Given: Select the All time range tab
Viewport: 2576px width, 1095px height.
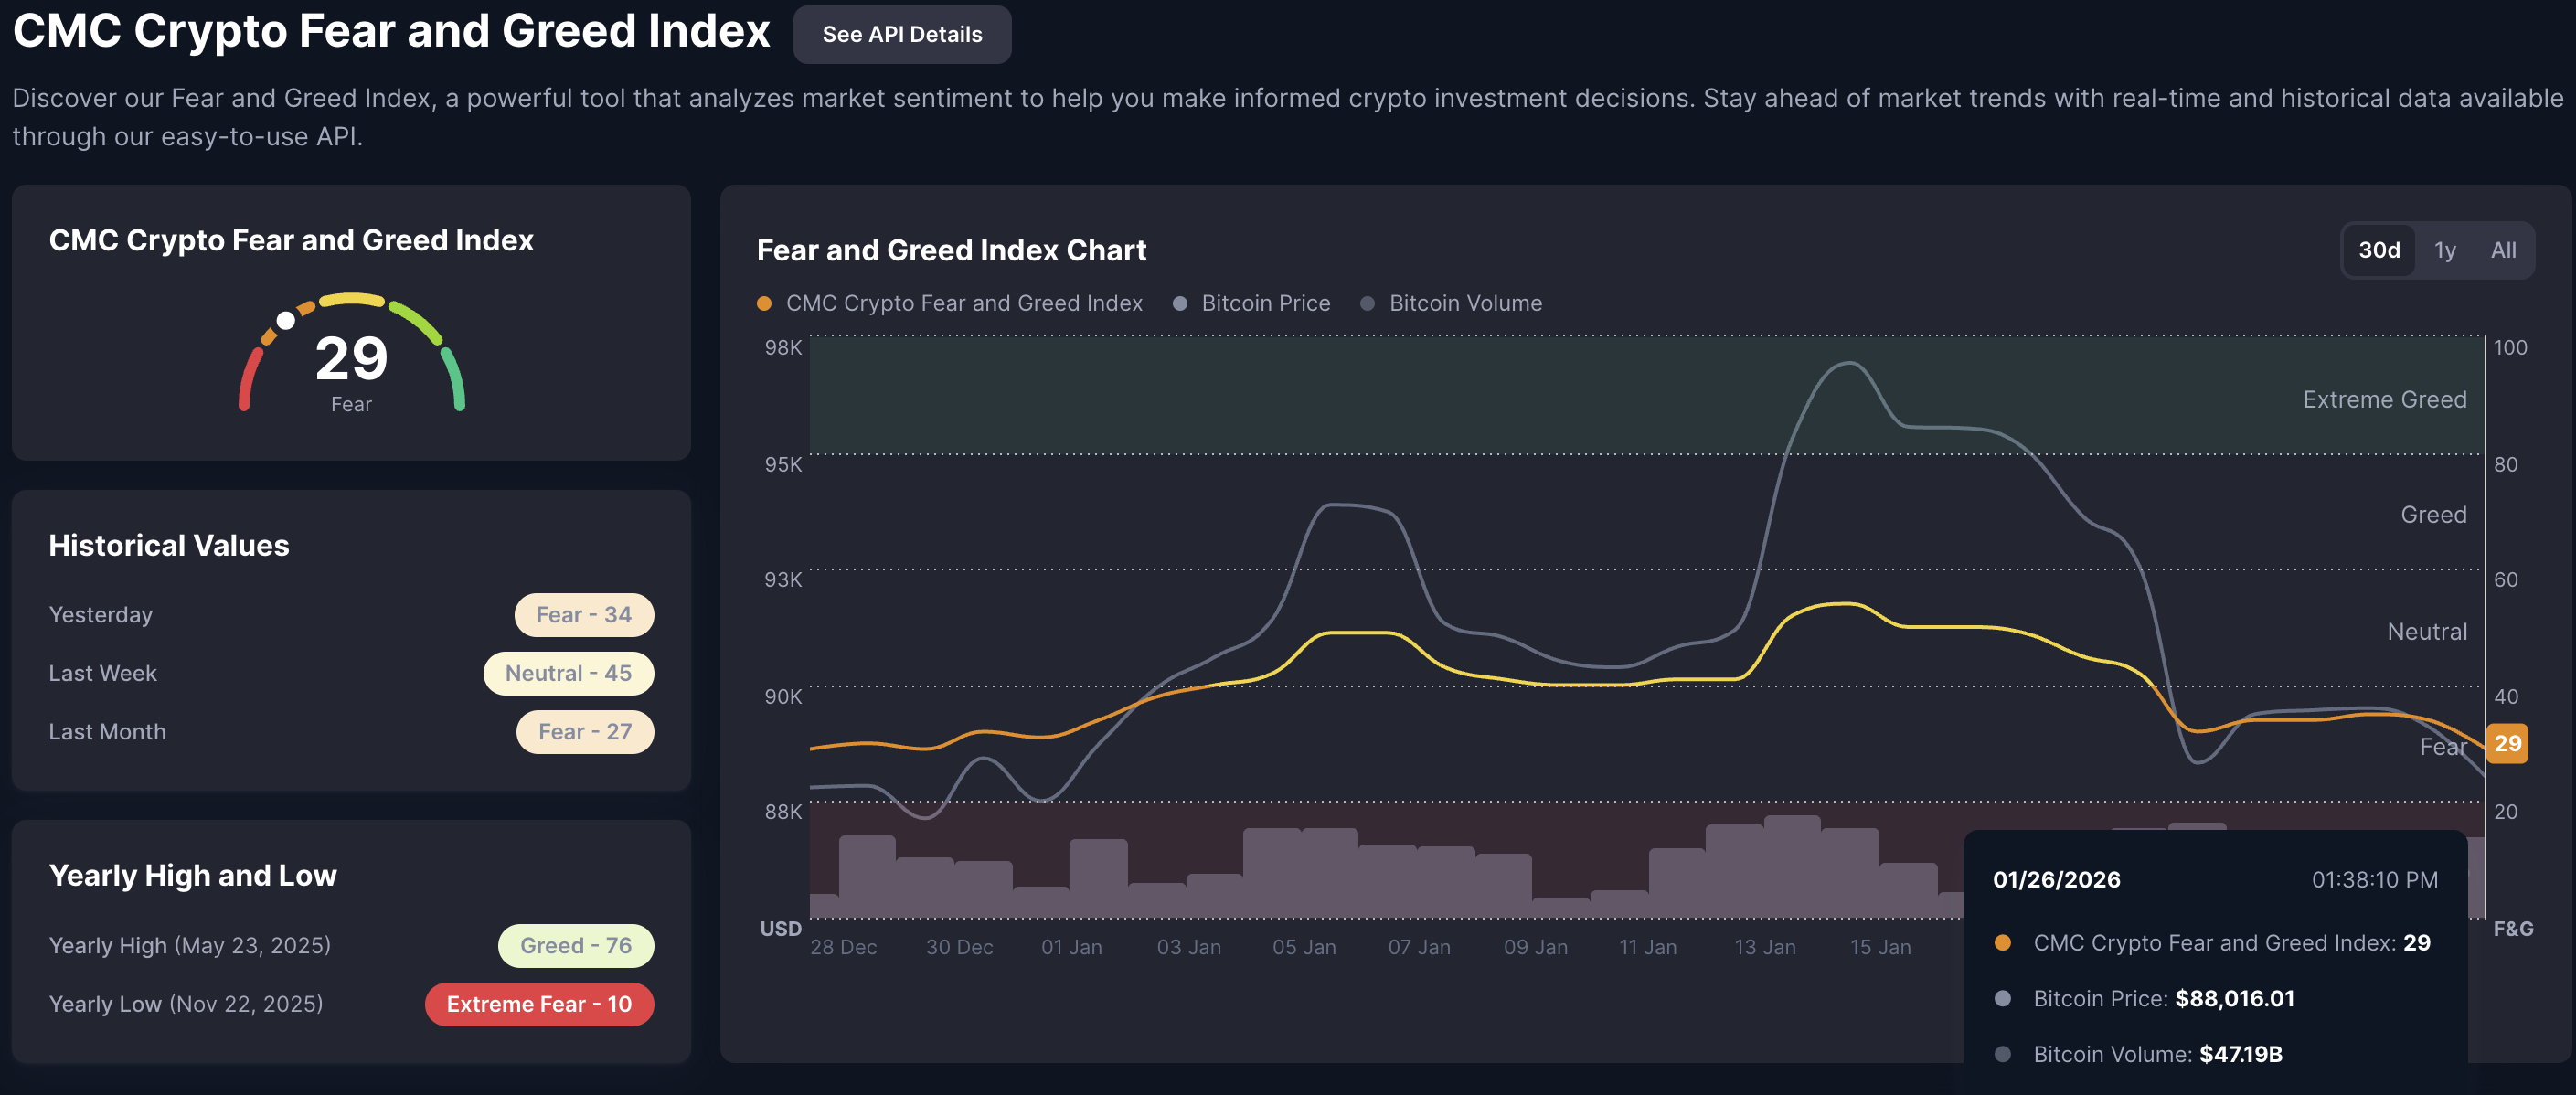Looking at the screenshot, I should tap(2503, 250).
